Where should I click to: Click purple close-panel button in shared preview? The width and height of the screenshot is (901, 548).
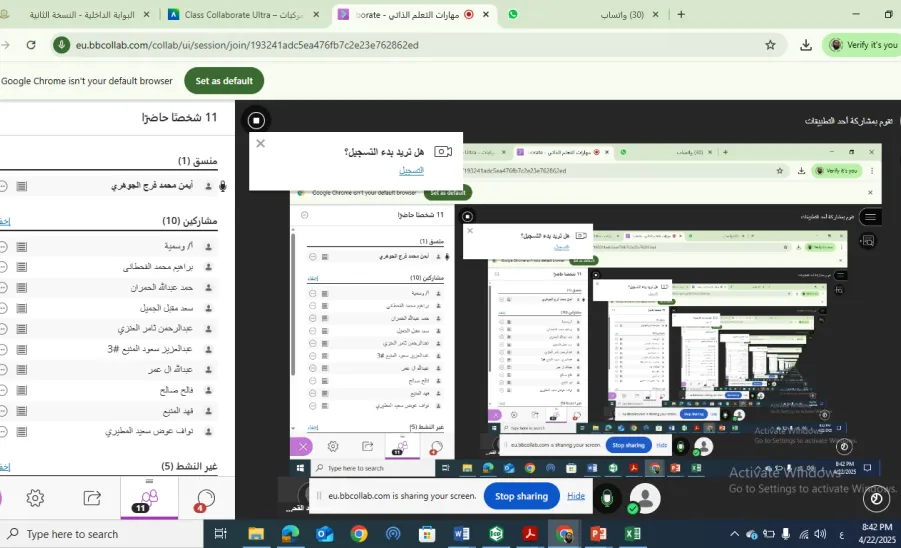pos(302,447)
